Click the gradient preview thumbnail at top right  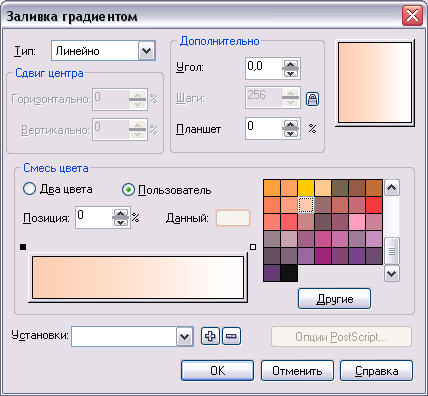click(375, 83)
